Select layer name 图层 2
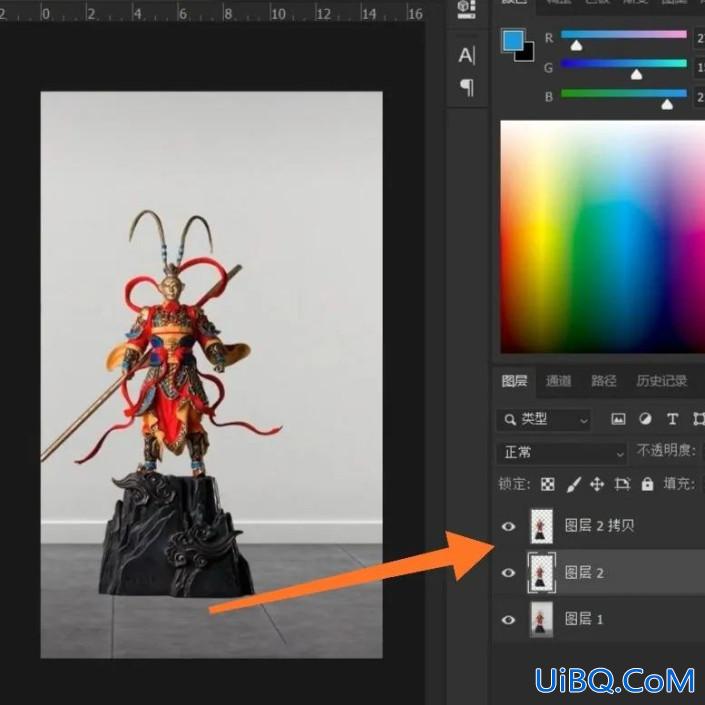The height and width of the screenshot is (705, 705). point(584,573)
